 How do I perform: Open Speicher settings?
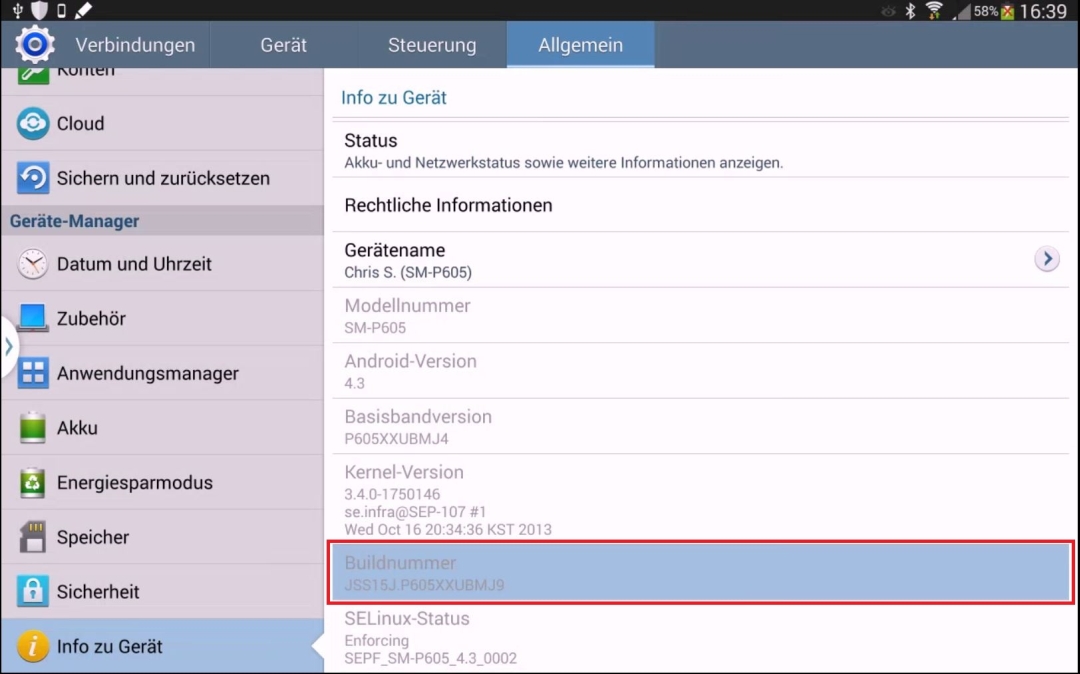163,536
